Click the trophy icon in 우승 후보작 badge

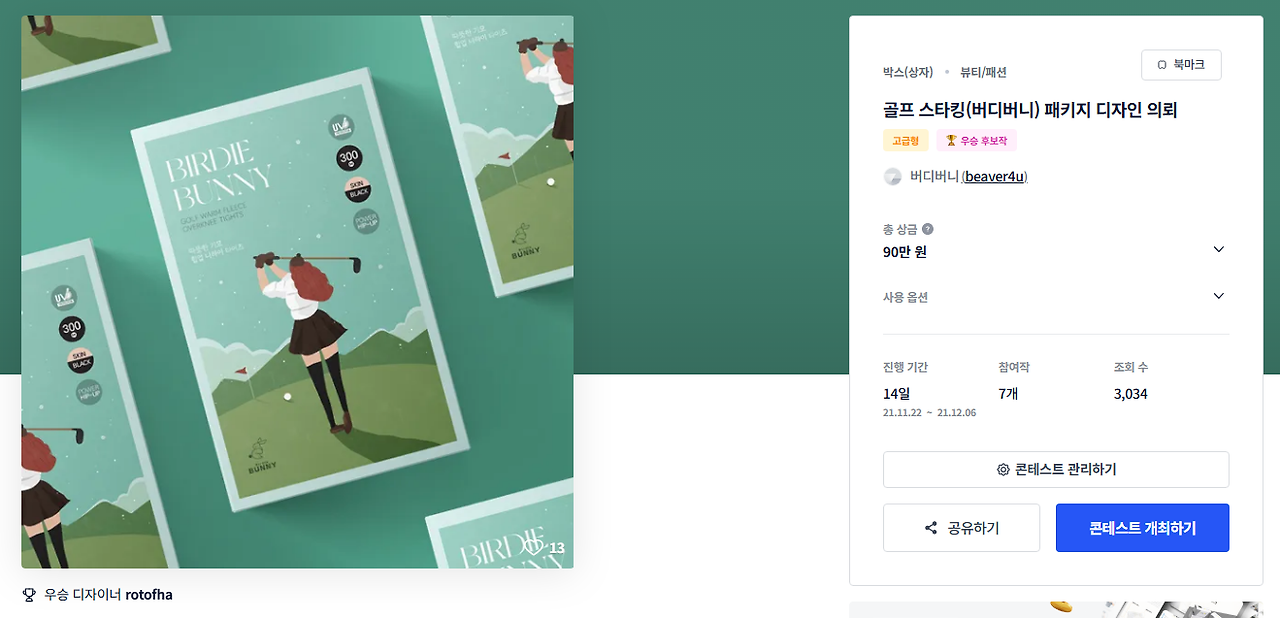951,141
